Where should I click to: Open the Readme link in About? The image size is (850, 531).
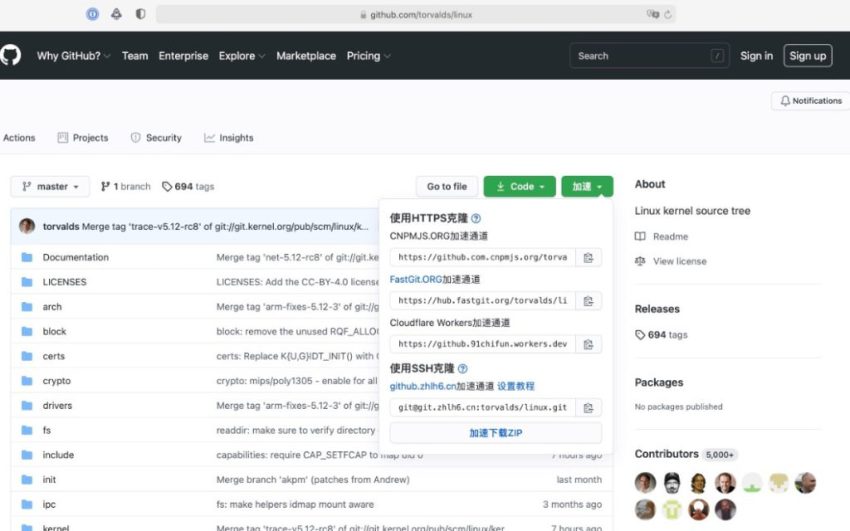pyautogui.click(x=661, y=237)
